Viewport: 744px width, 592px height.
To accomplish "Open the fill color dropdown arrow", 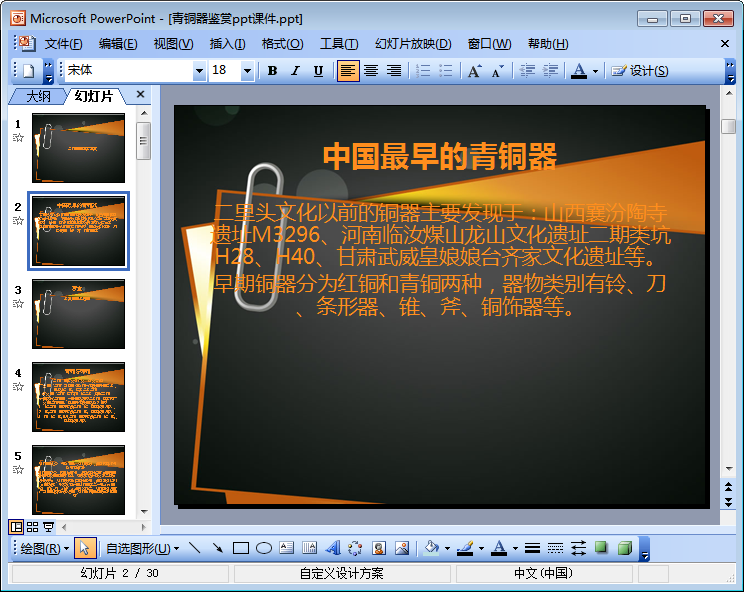I will (x=447, y=549).
